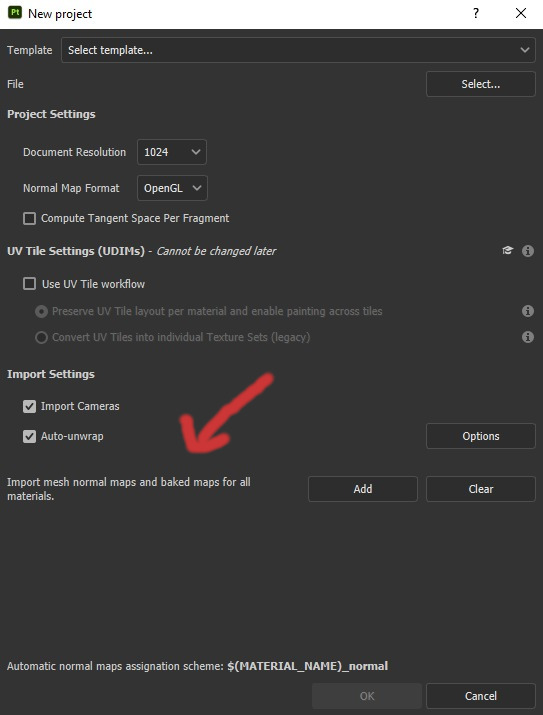Click the Substance Painter Pt logo icon
The width and height of the screenshot is (543, 715).
pyautogui.click(x=15, y=13)
